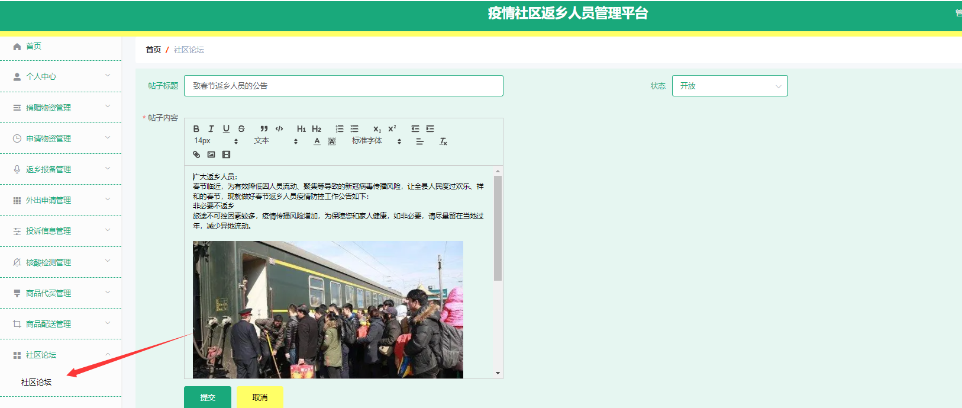Increase the paragraph indent
This screenshot has height=408, width=962.
430,129
